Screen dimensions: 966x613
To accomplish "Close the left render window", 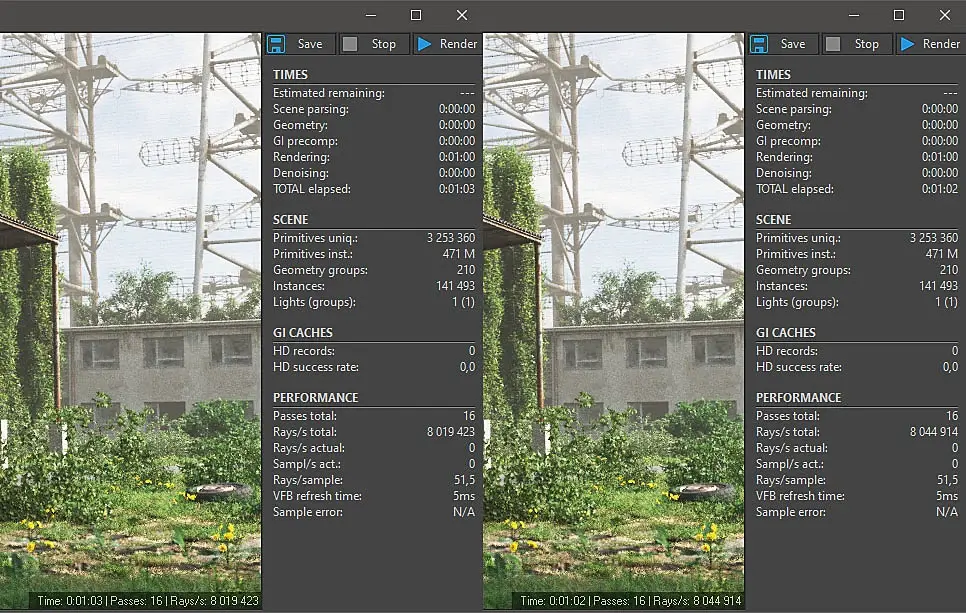I will [x=462, y=15].
